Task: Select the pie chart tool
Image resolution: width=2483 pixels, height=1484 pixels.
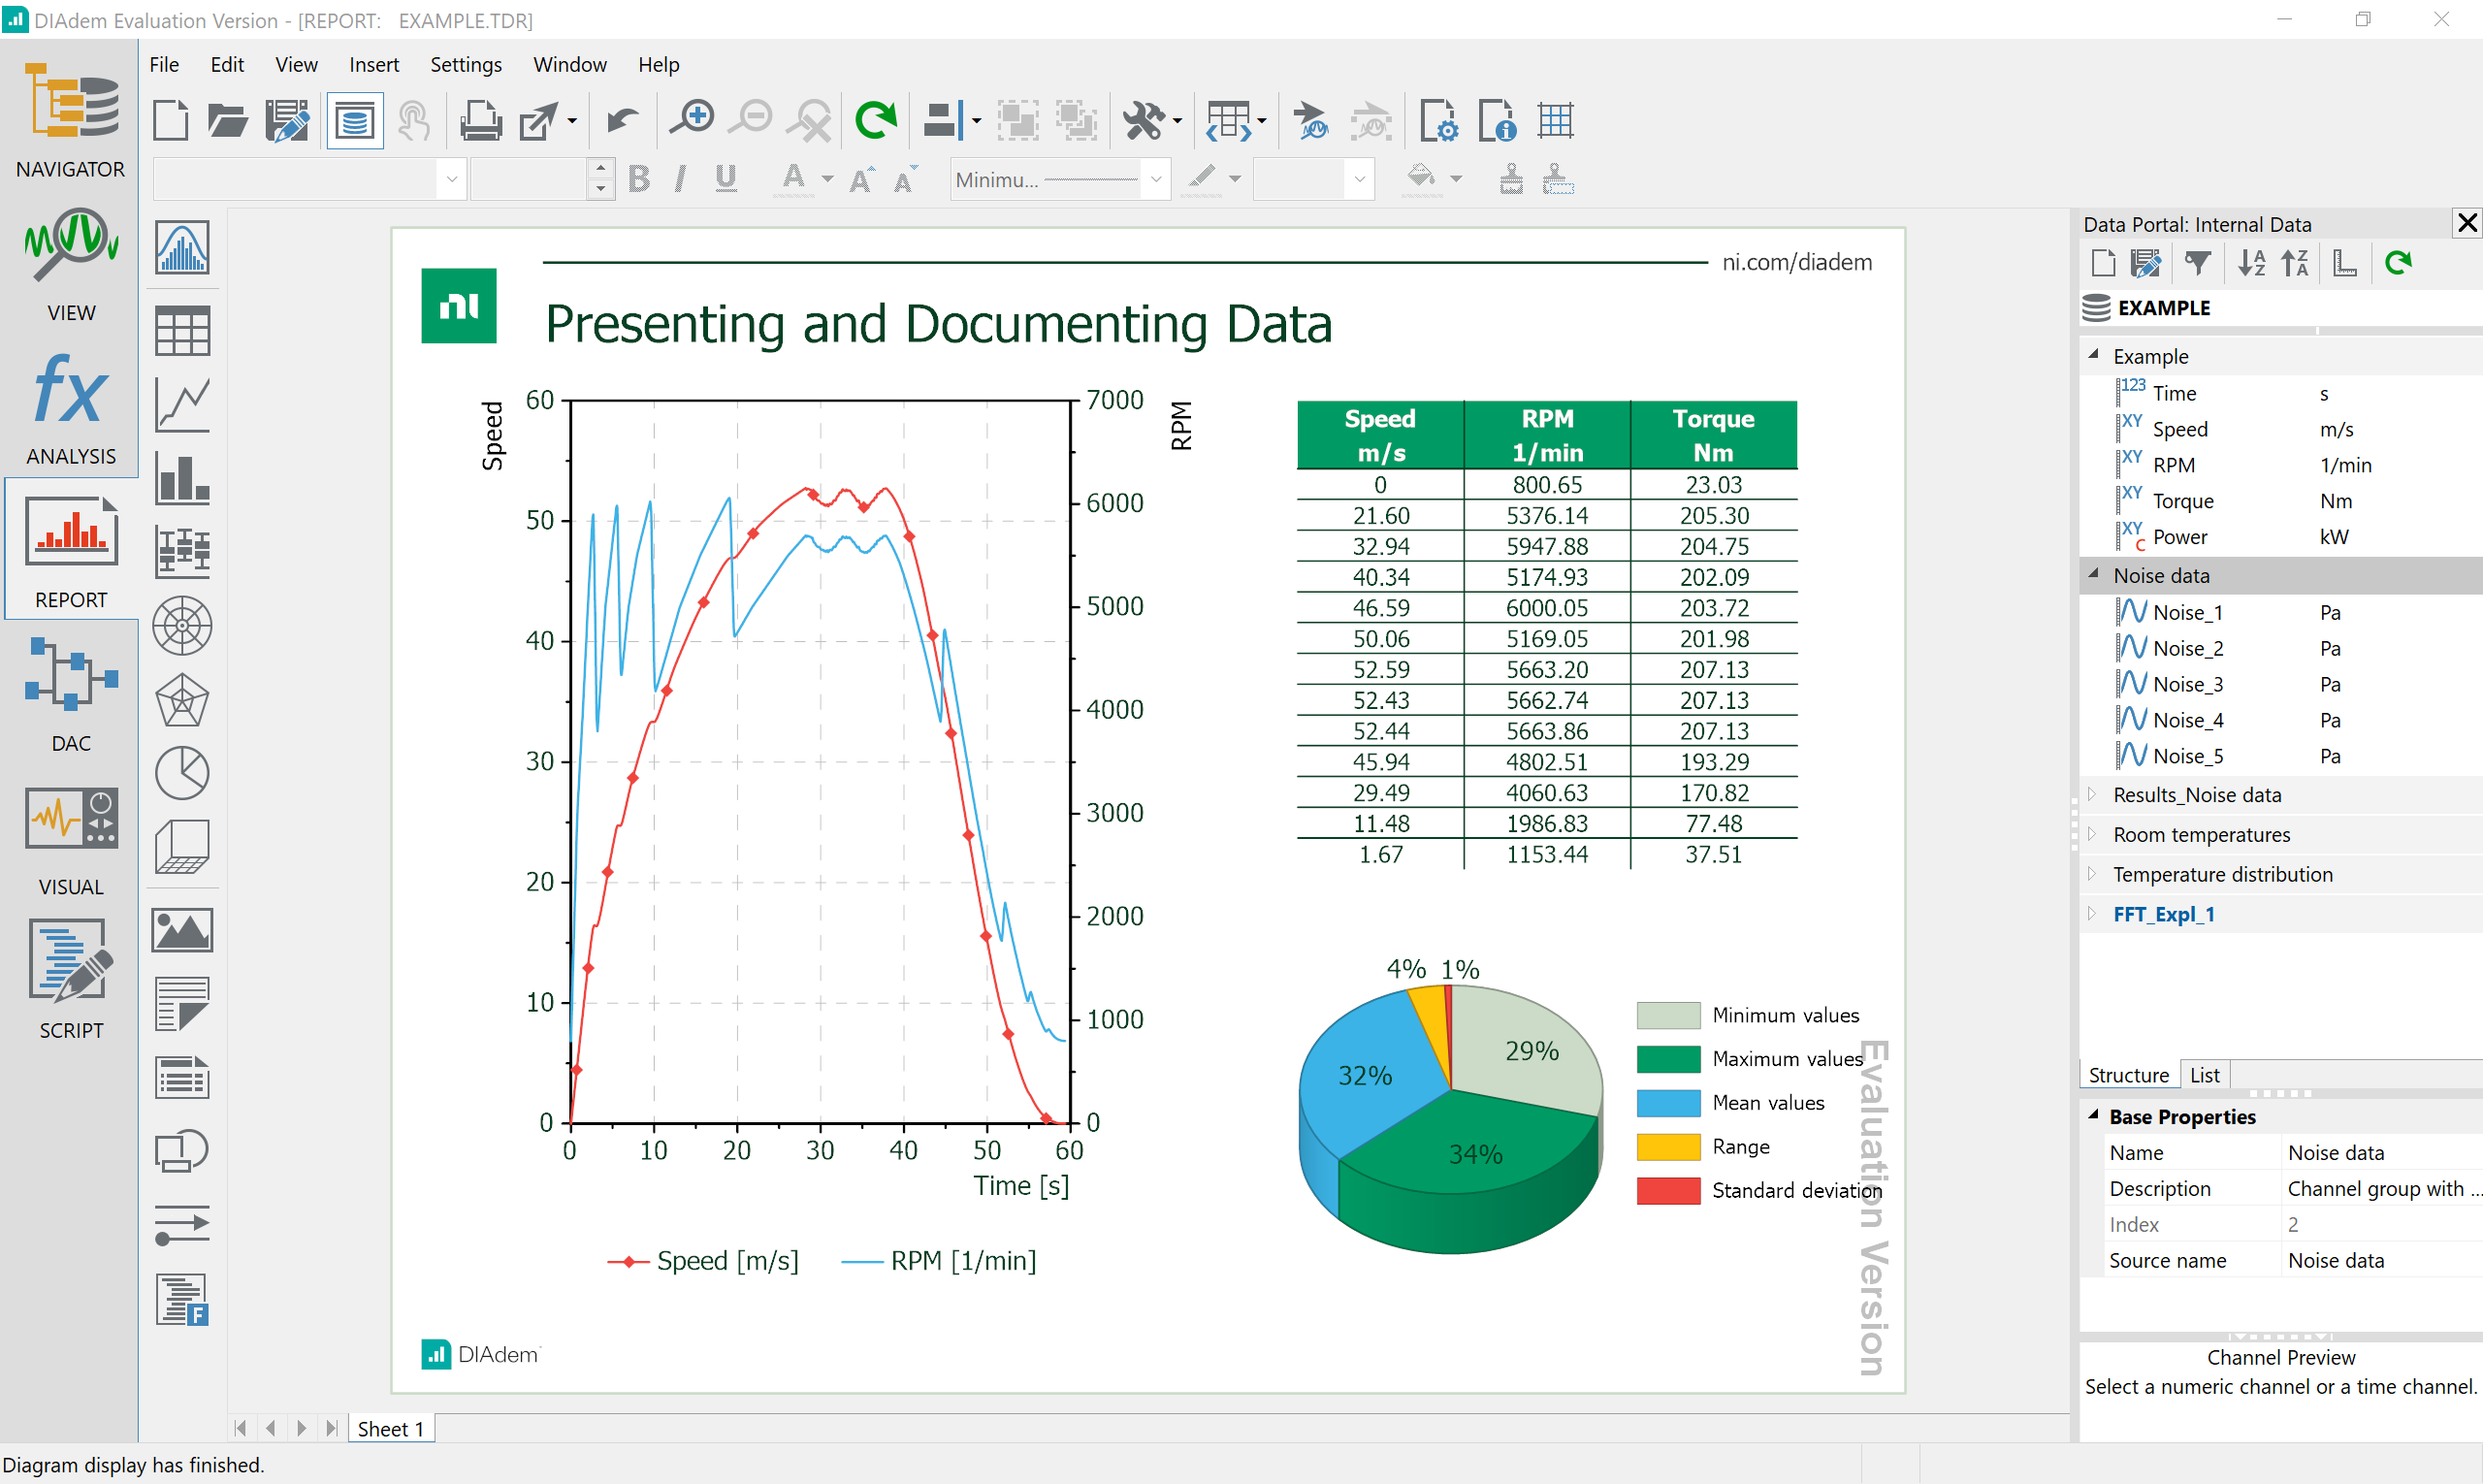Action: click(182, 773)
